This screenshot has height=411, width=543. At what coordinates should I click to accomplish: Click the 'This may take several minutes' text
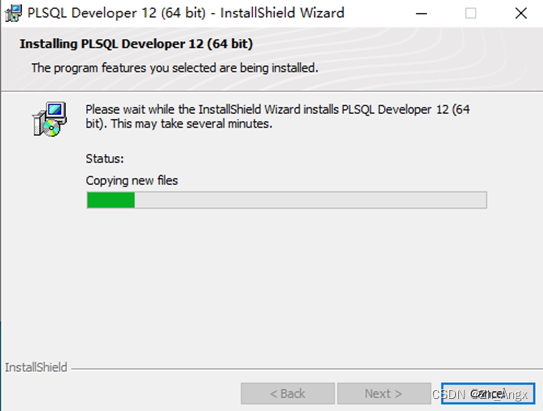point(192,124)
